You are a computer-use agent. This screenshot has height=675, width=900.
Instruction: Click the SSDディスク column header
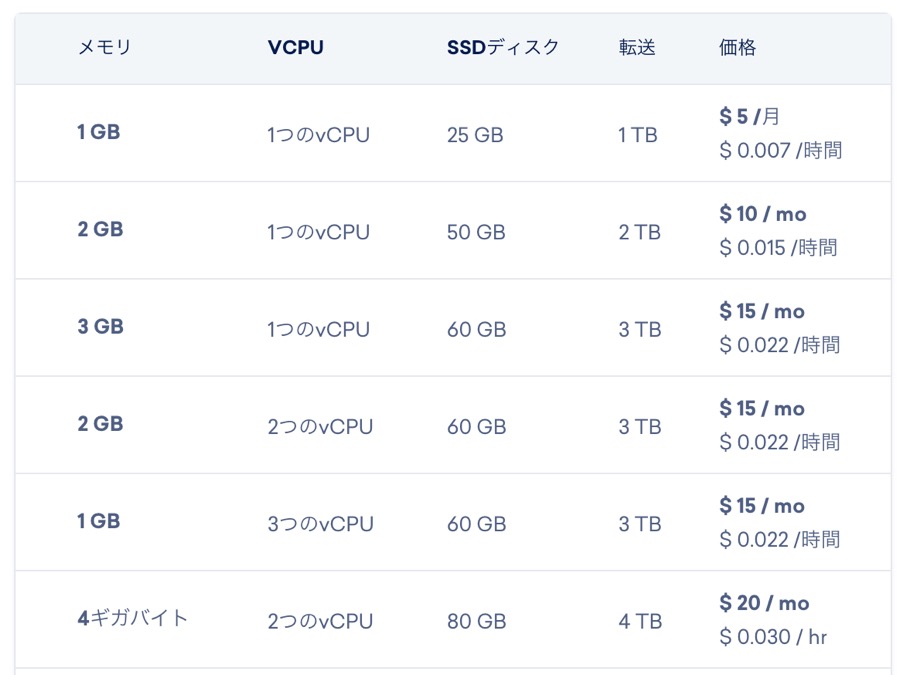tap(503, 47)
